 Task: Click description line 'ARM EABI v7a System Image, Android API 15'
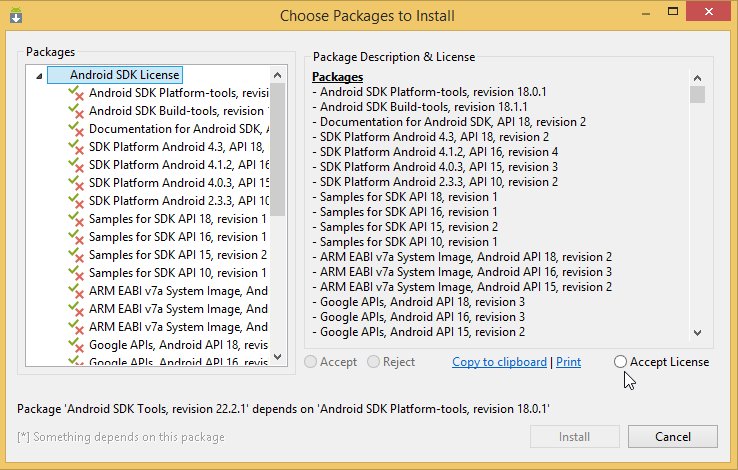click(x=462, y=287)
